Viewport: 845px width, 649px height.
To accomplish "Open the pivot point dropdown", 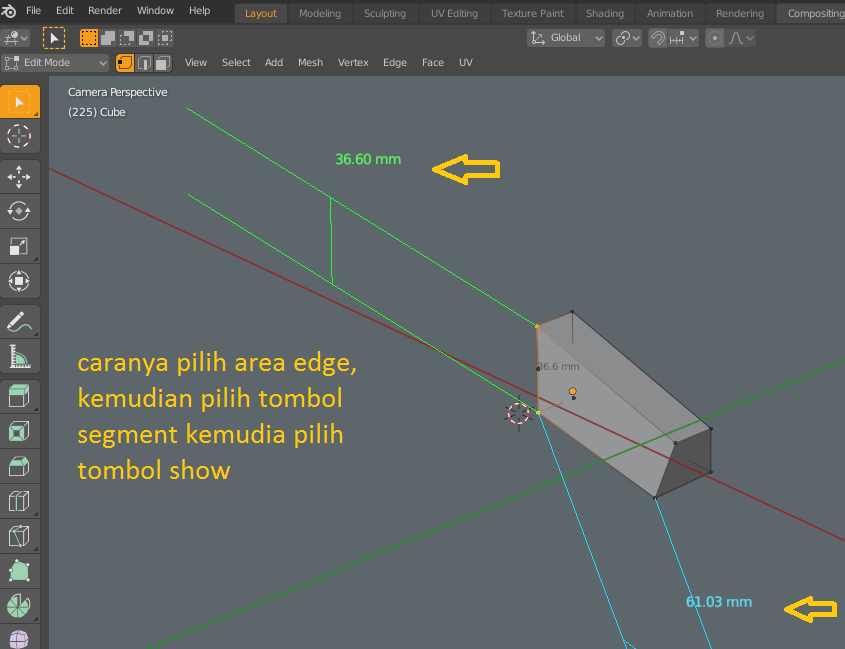I will click(627, 38).
